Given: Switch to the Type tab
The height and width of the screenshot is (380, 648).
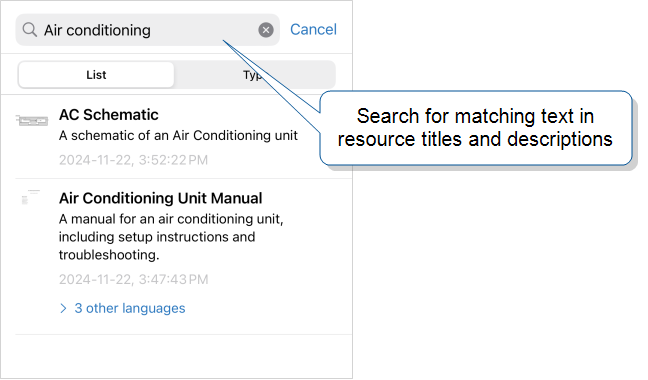Looking at the screenshot, I should (253, 75).
